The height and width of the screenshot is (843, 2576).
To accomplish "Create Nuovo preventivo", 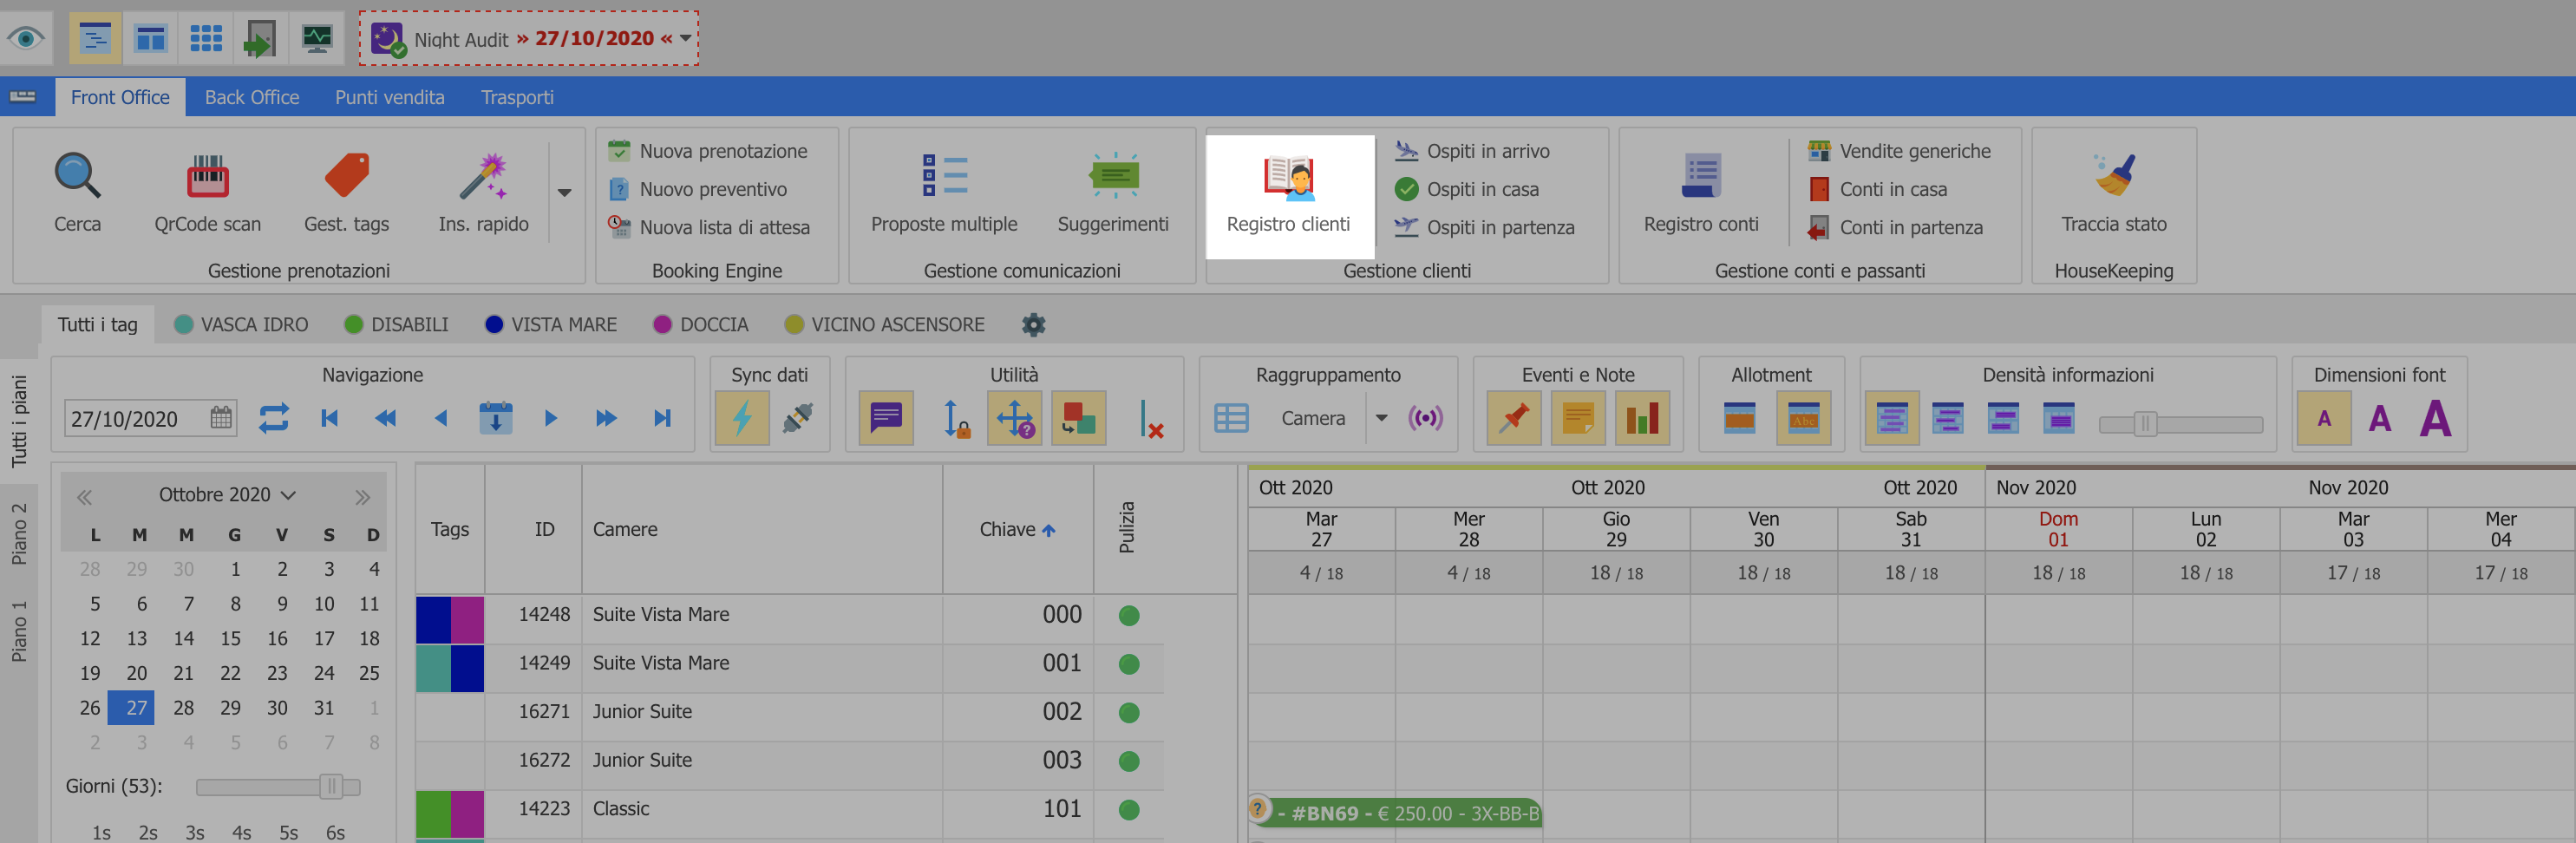I will 698,189.
